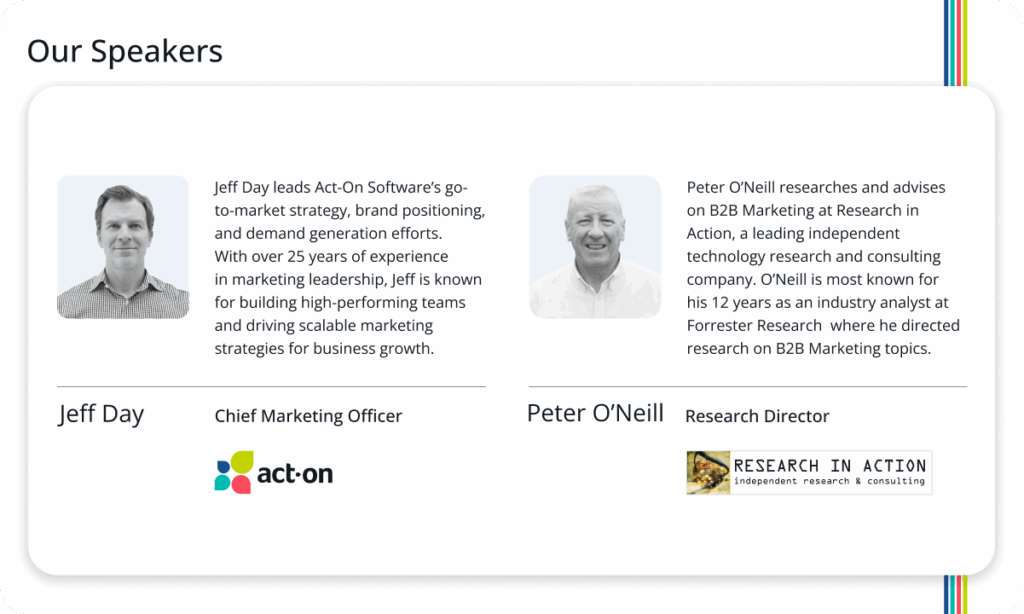Click Peter O'Neill's headshot photo
This screenshot has width=1024, height=614.
coord(595,247)
